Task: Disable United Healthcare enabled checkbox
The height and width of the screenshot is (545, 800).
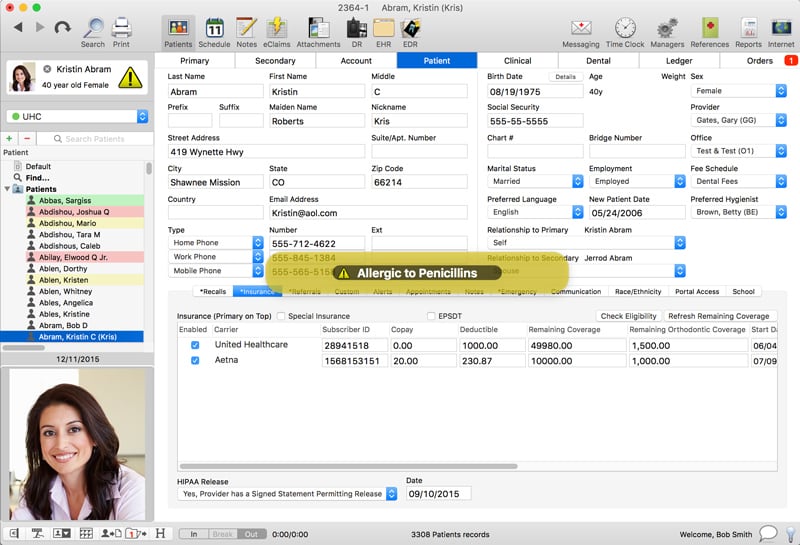Action: [x=195, y=345]
